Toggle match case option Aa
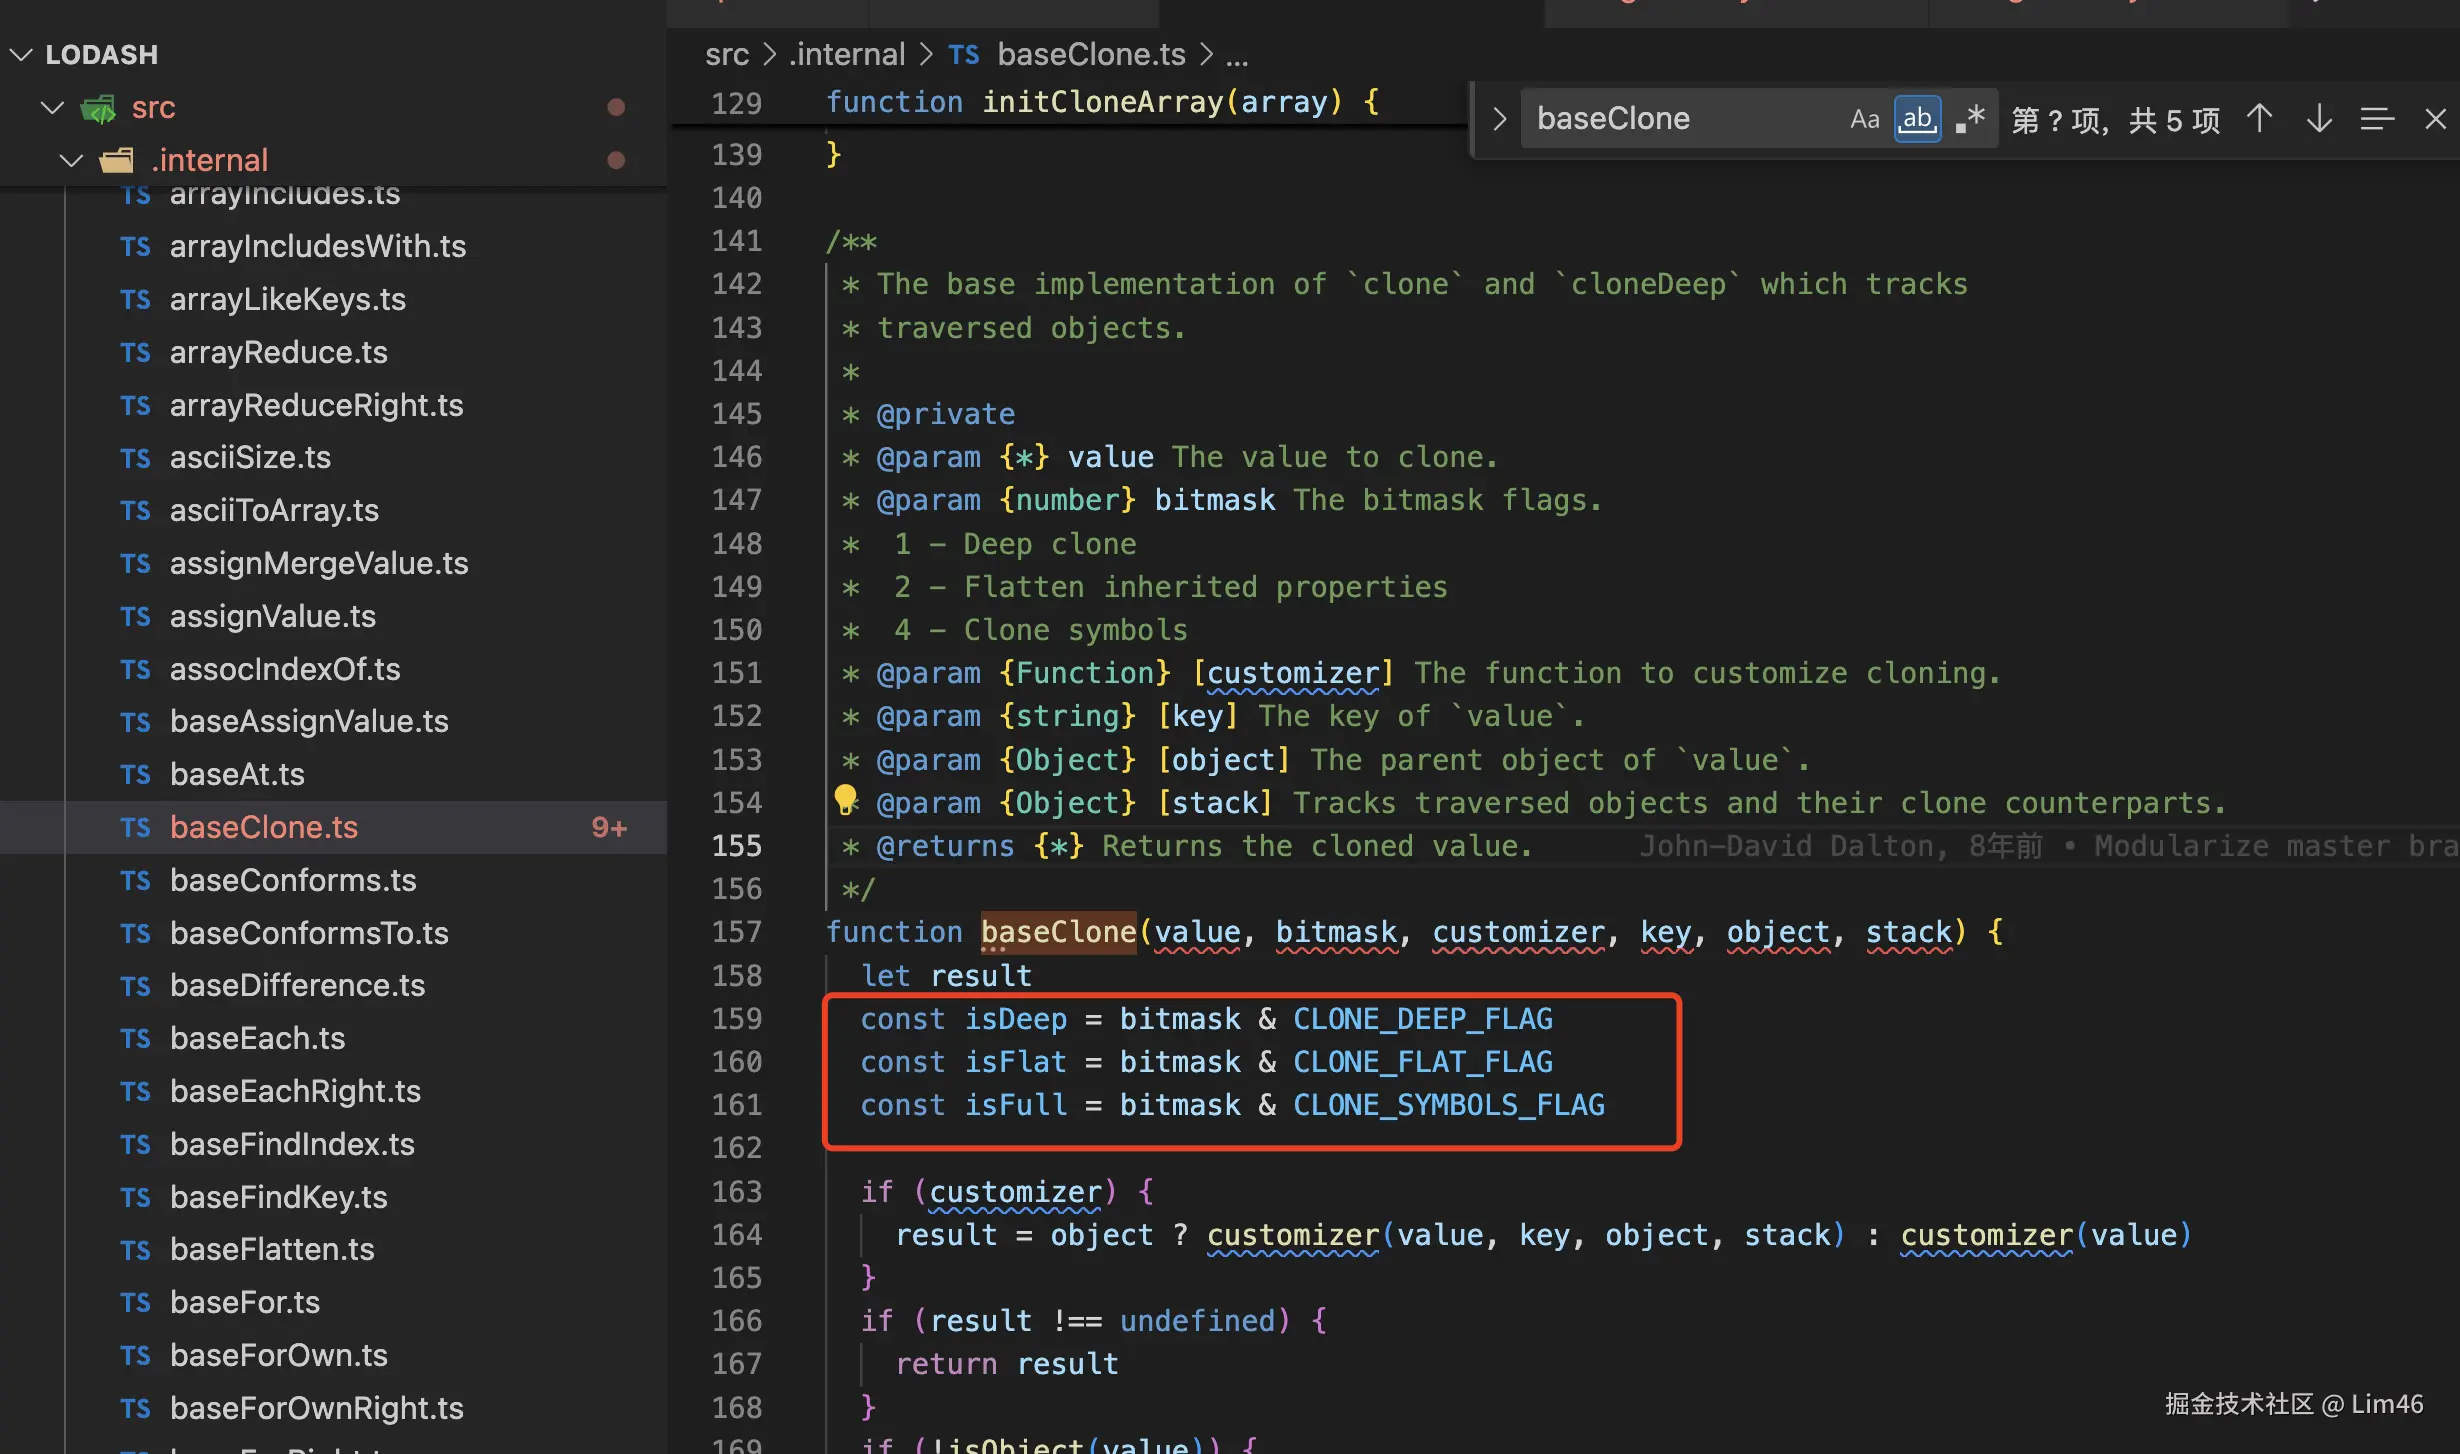Image resolution: width=2460 pixels, height=1454 pixels. click(x=1864, y=119)
